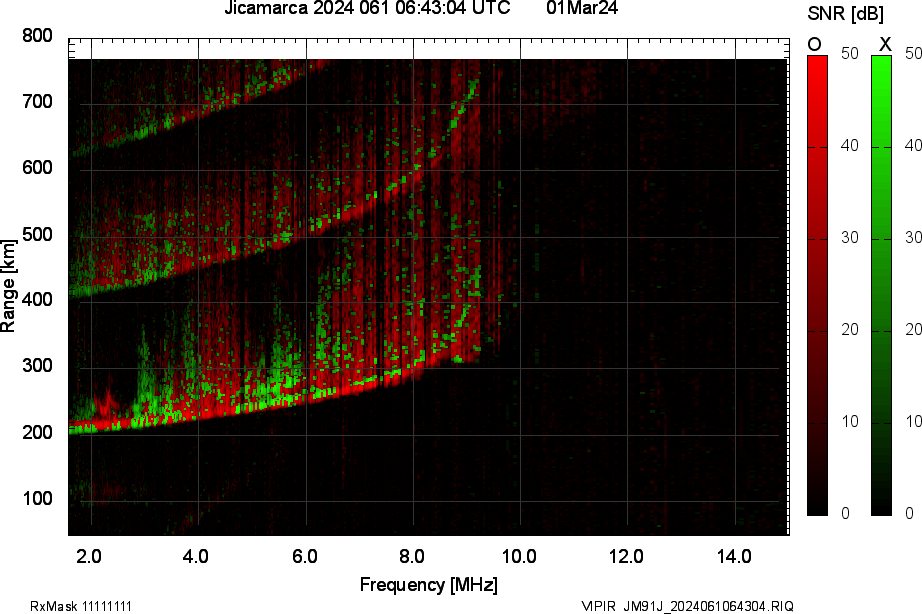Click the '4.0' frequency tick label
Screen dimensions: 922x614
(196, 556)
